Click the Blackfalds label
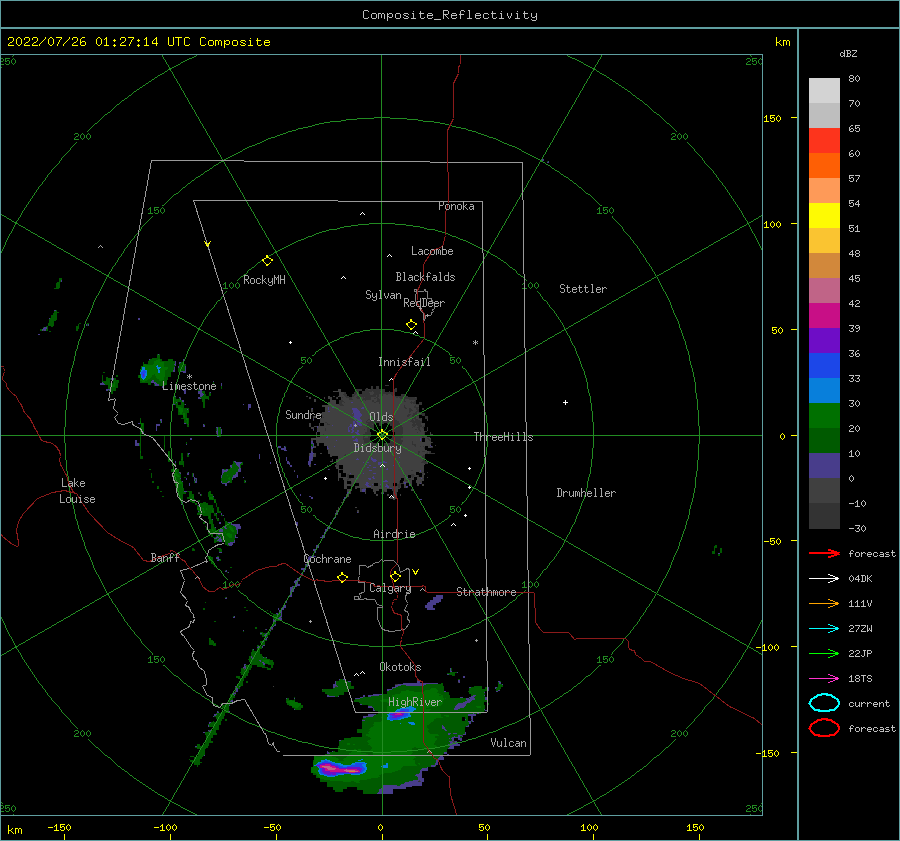 click(x=425, y=277)
